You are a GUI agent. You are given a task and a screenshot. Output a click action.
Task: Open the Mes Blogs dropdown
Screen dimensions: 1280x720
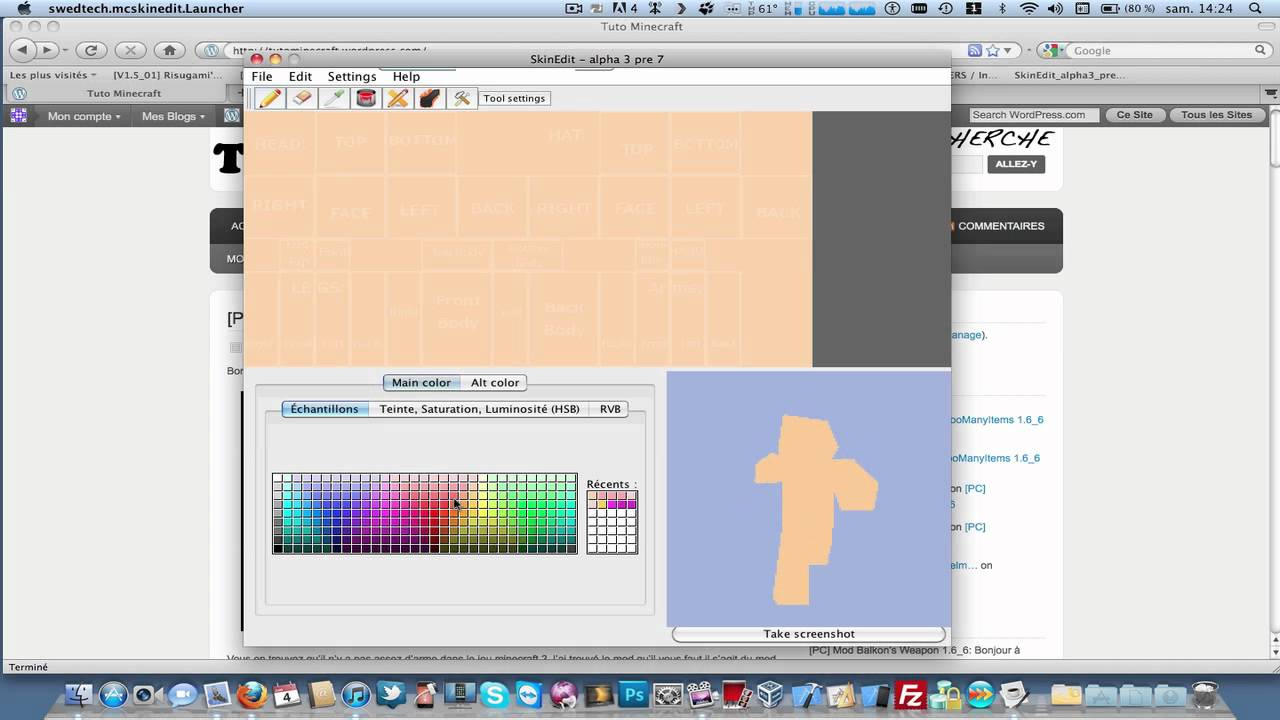coord(173,116)
